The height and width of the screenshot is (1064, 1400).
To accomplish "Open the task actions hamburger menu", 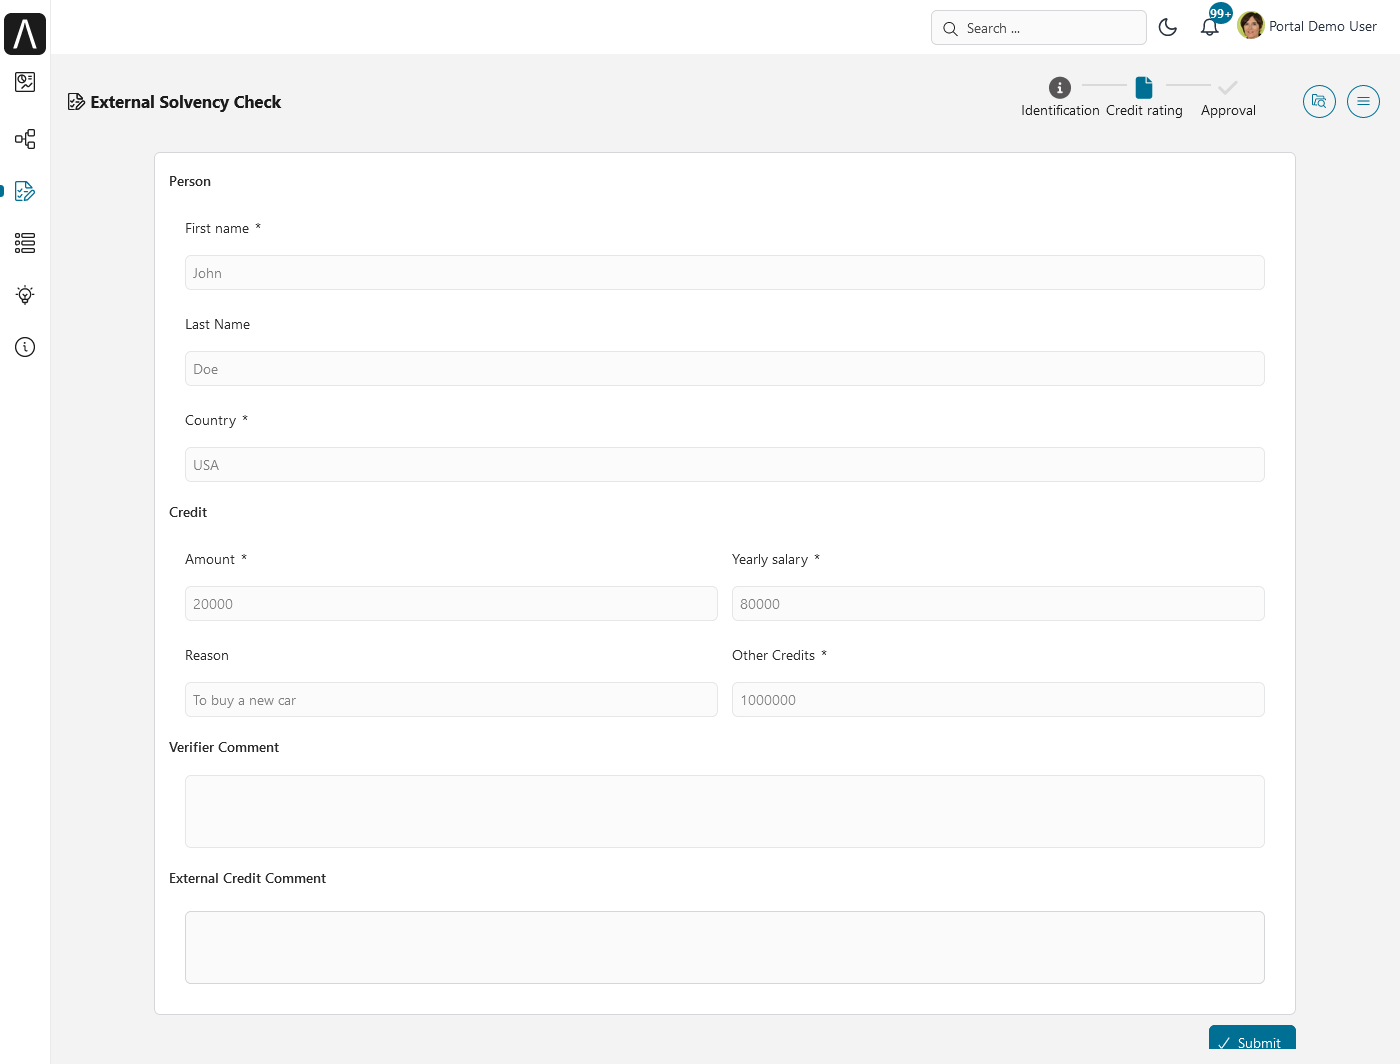I will point(1363,101).
